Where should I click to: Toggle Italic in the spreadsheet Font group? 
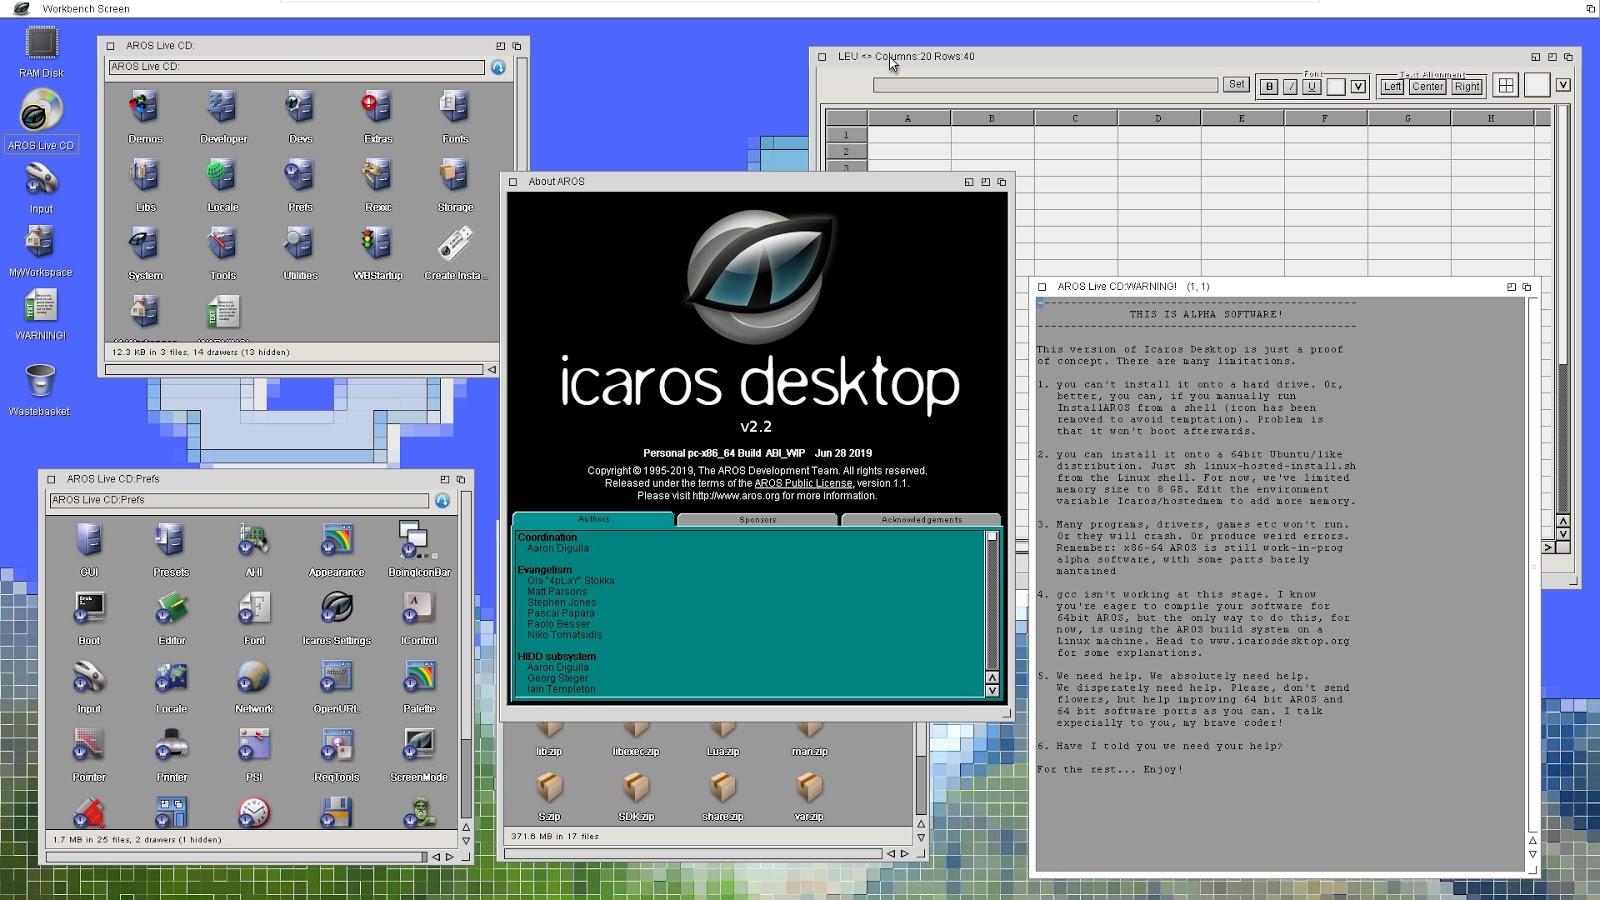(1291, 87)
